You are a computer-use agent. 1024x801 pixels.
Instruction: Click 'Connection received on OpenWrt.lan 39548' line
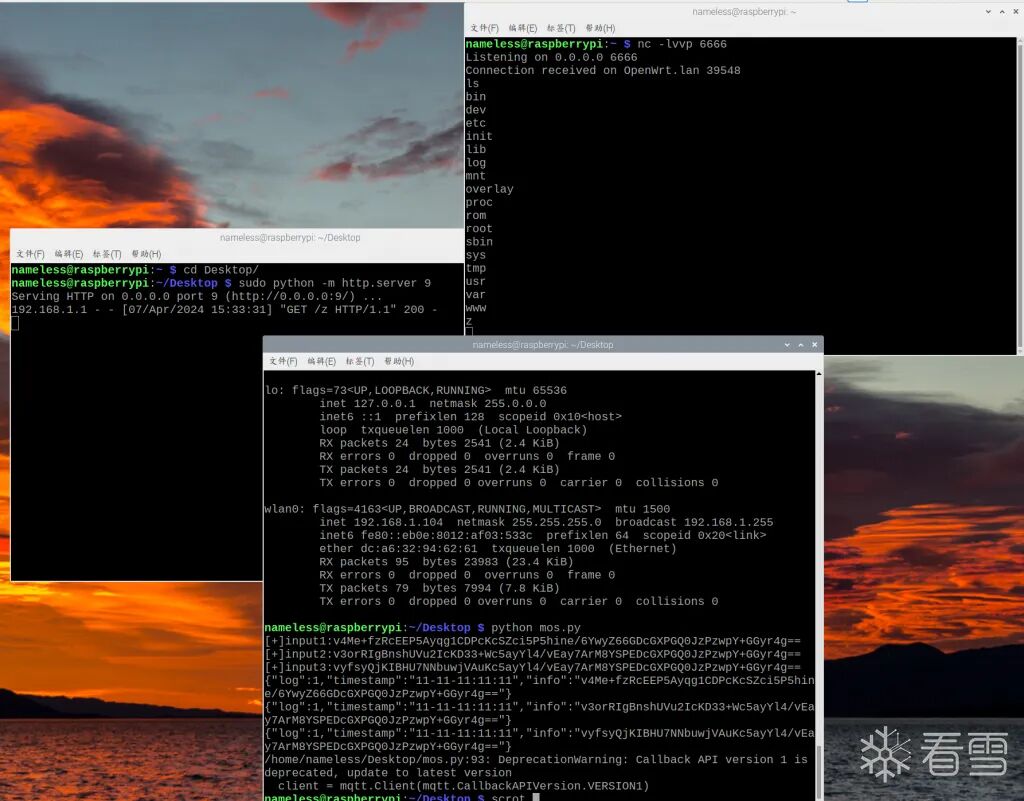(x=603, y=71)
